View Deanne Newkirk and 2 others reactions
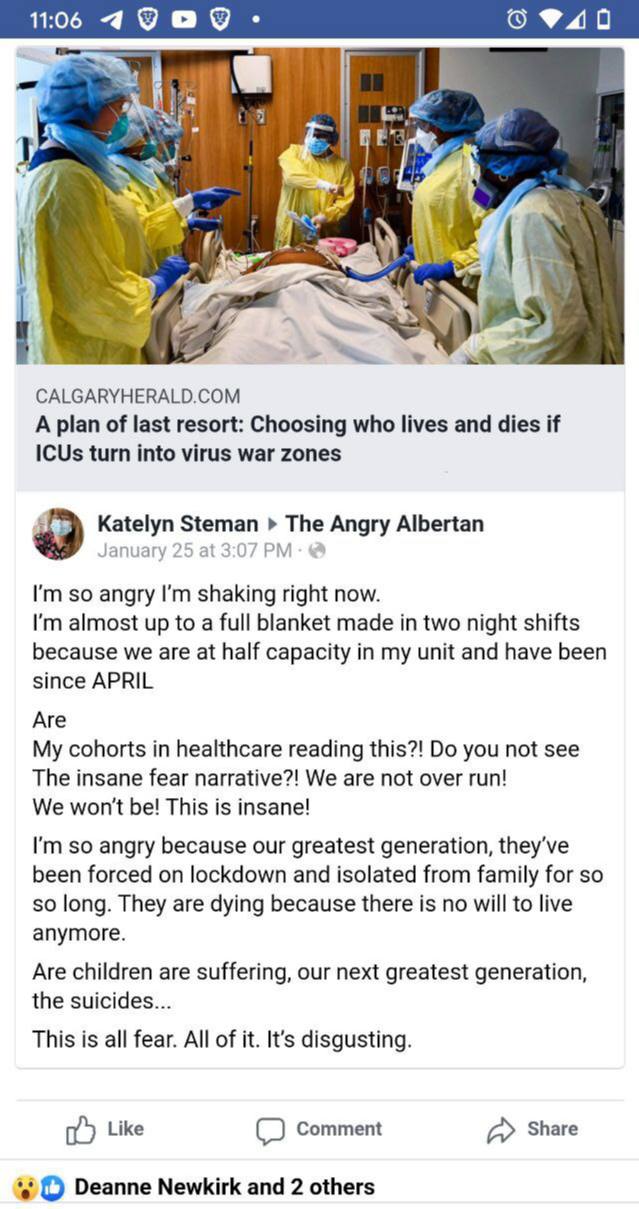The image size is (639, 1209). pyautogui.click(x=224, y=1187)
